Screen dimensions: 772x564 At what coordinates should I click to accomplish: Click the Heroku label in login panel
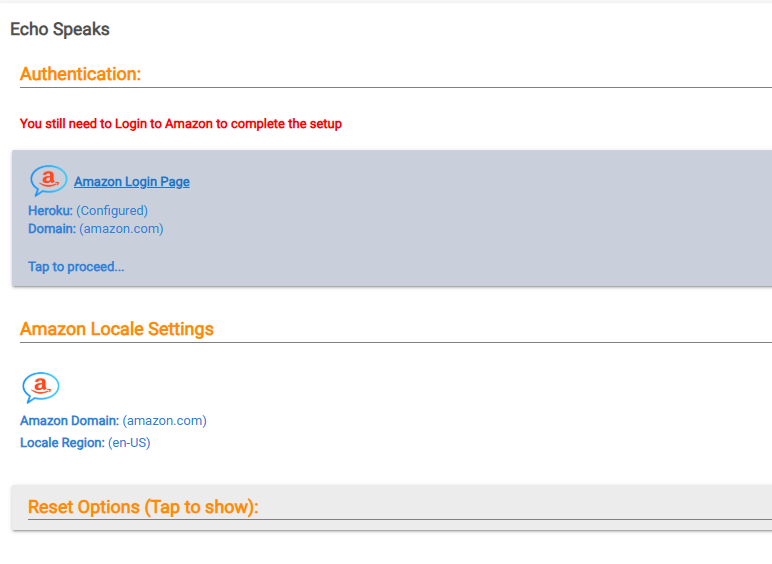coord(50,211)
